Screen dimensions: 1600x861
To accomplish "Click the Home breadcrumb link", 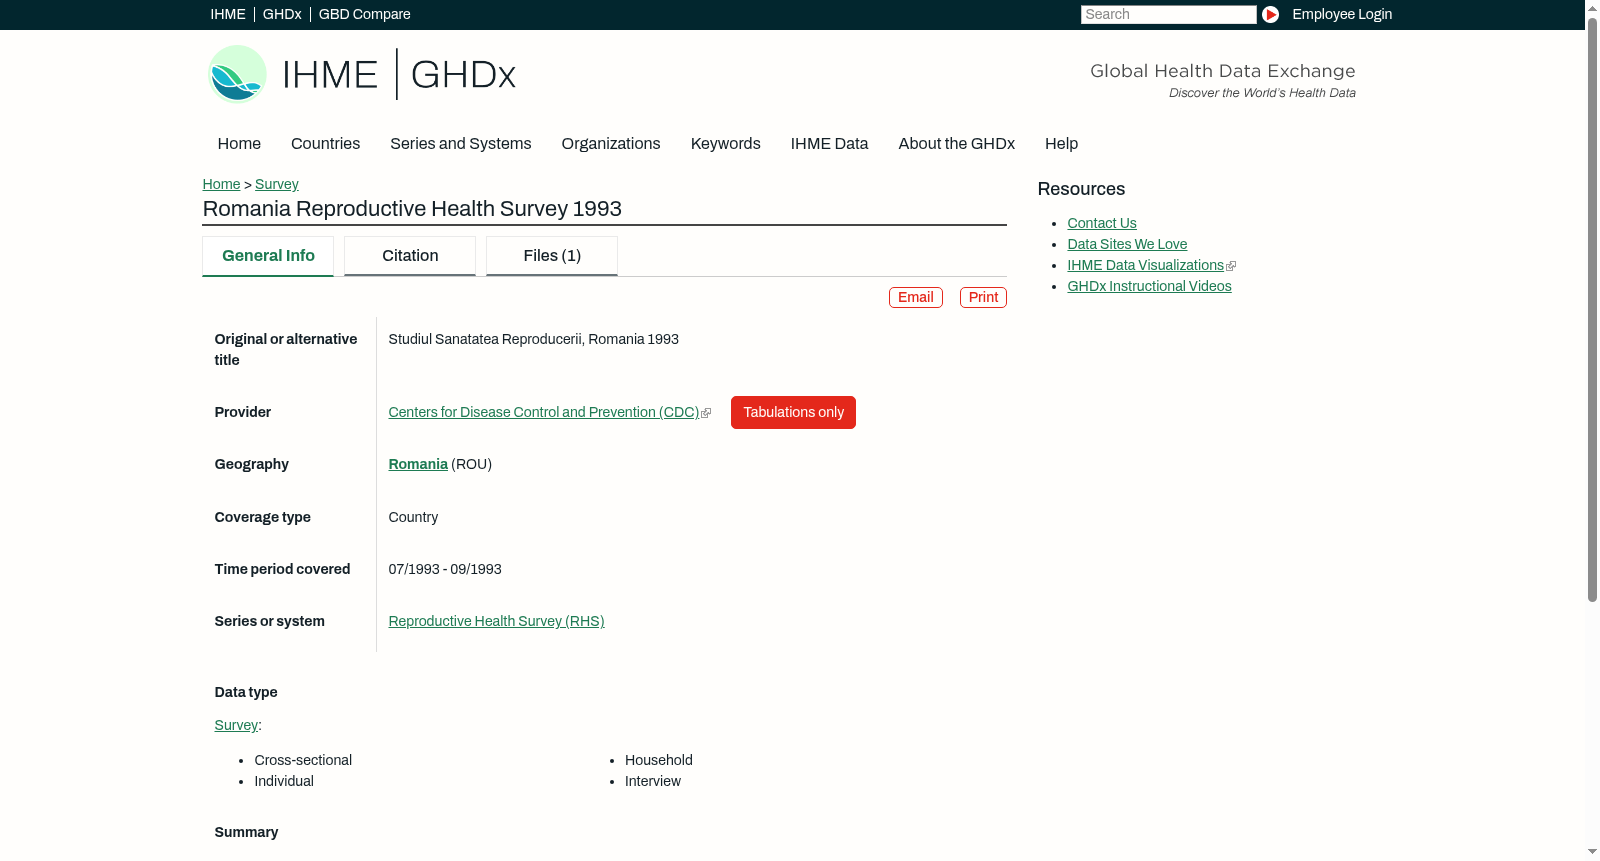I will pos(221,184).
